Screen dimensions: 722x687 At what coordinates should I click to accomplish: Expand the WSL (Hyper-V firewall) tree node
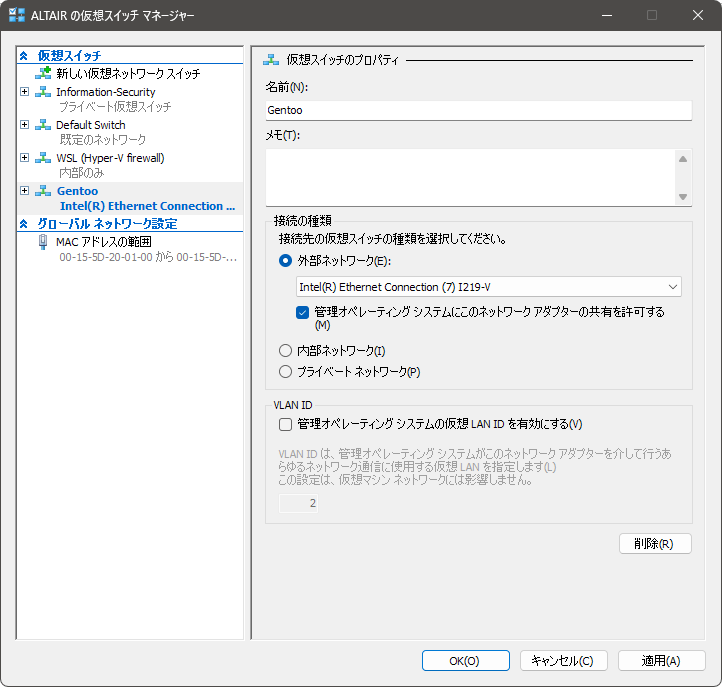[x=24, y=158]
